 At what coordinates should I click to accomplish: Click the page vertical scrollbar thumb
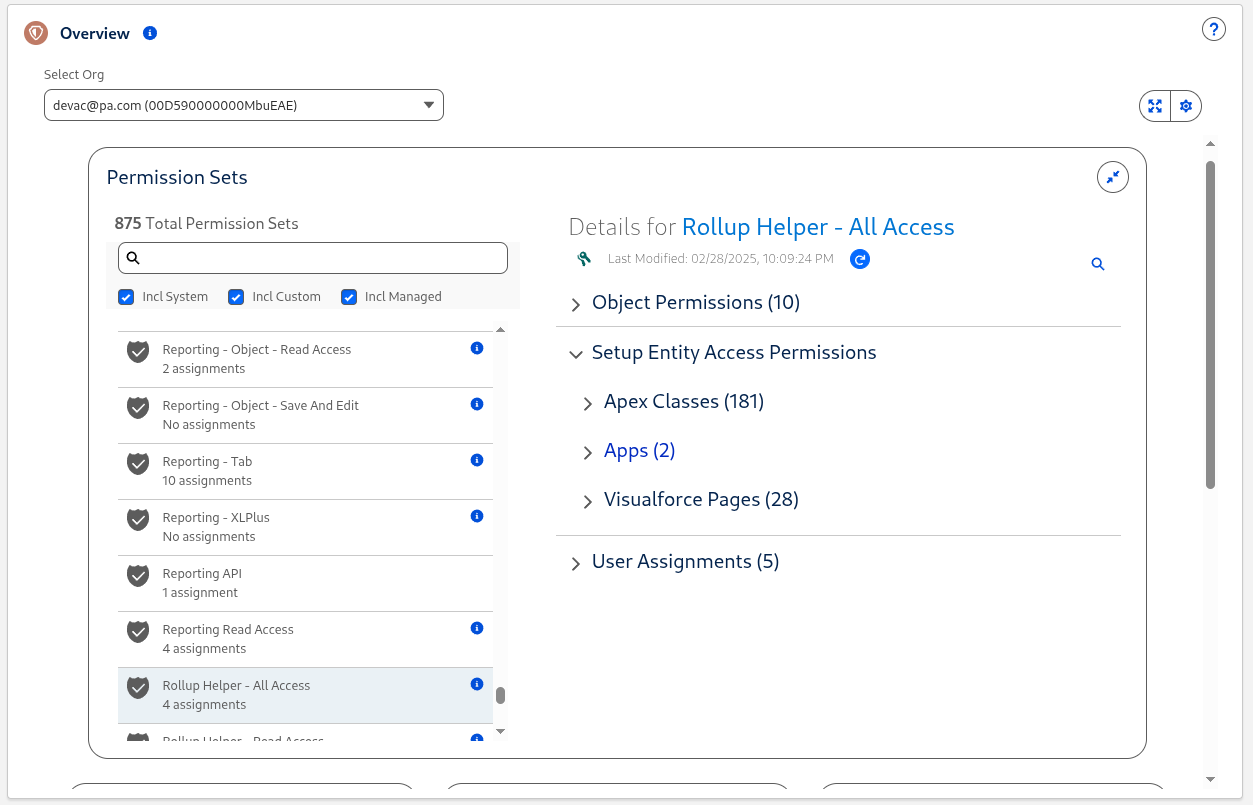[x=1210, y=325]
